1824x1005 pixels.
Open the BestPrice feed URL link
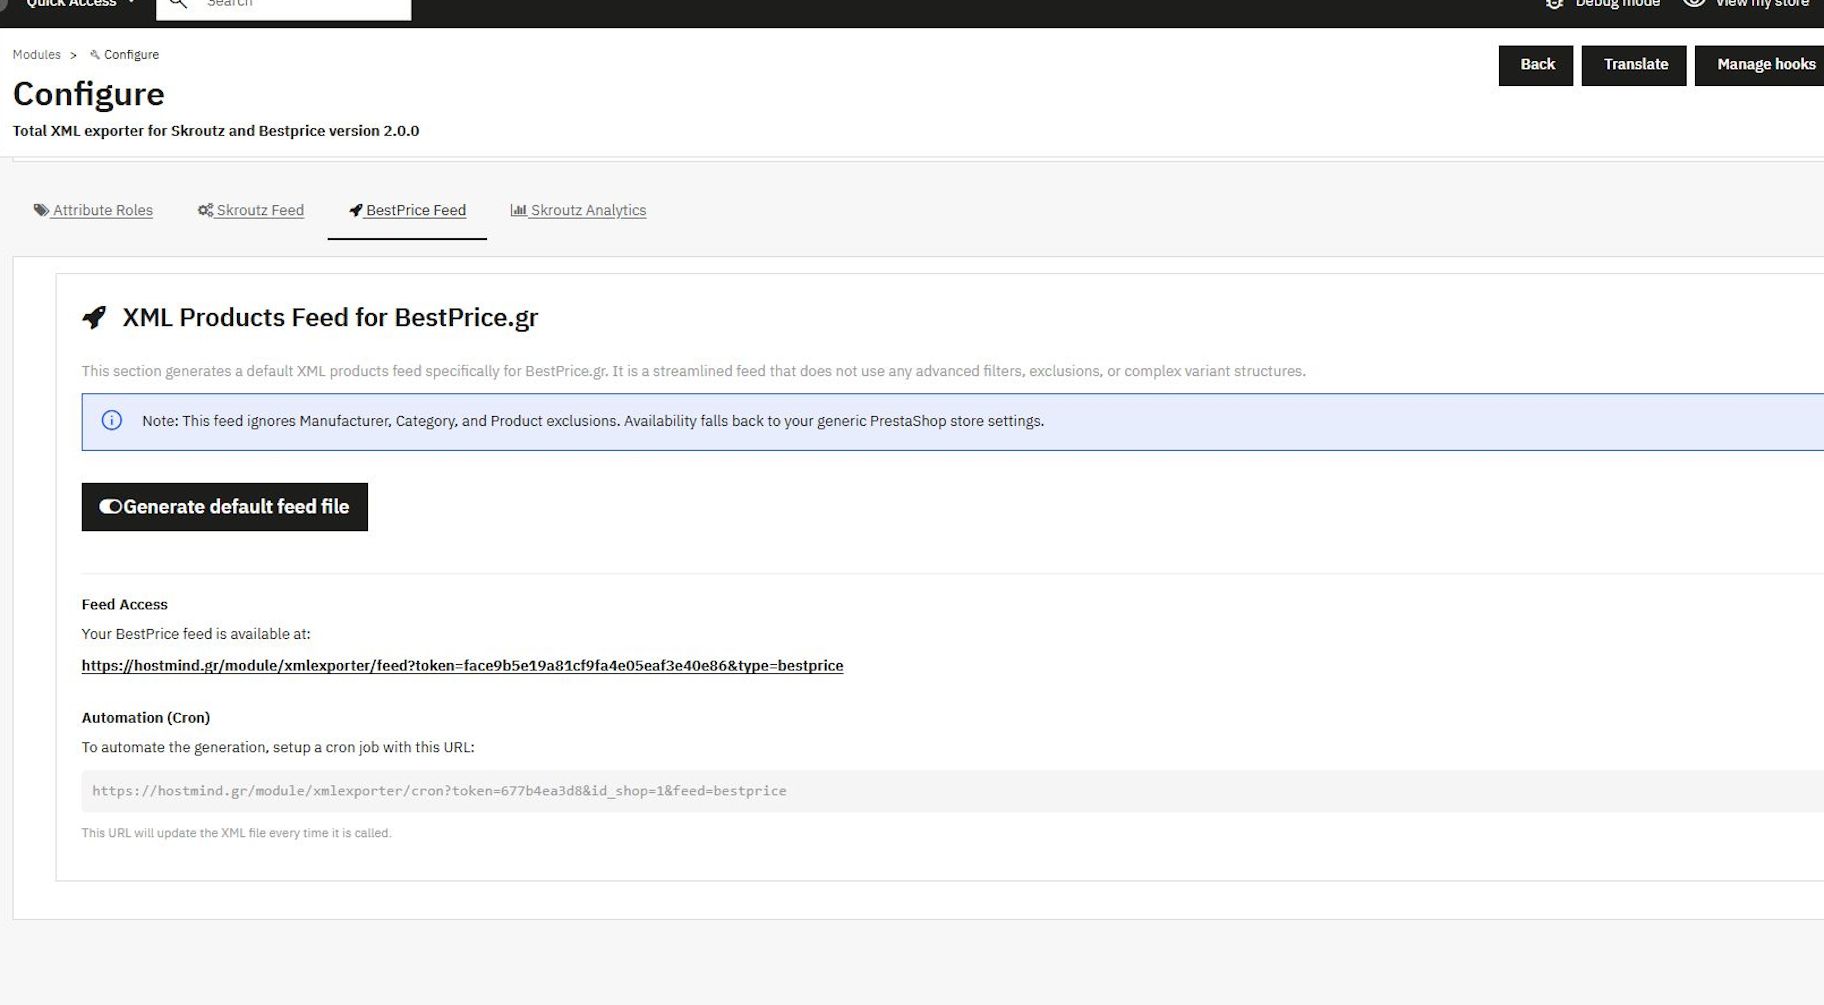pyautogui.click(x=462, y=666)
